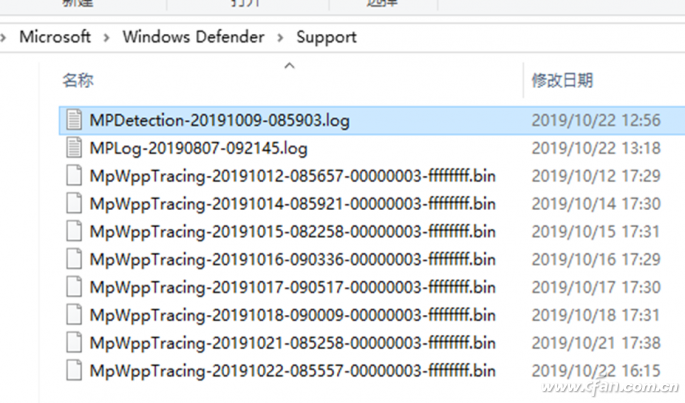Click the sort arrow above the 名称 column
Screen dimensions: 685x403
tap(290, 66)
